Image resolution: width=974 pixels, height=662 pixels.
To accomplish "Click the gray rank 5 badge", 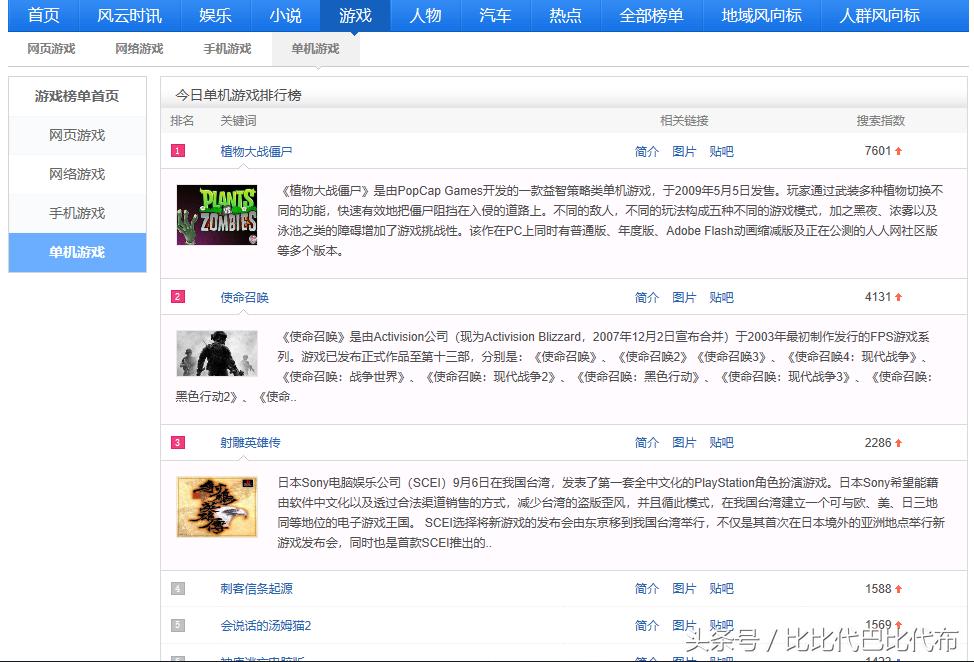I will pyautogui.click(x=177, y=625).
